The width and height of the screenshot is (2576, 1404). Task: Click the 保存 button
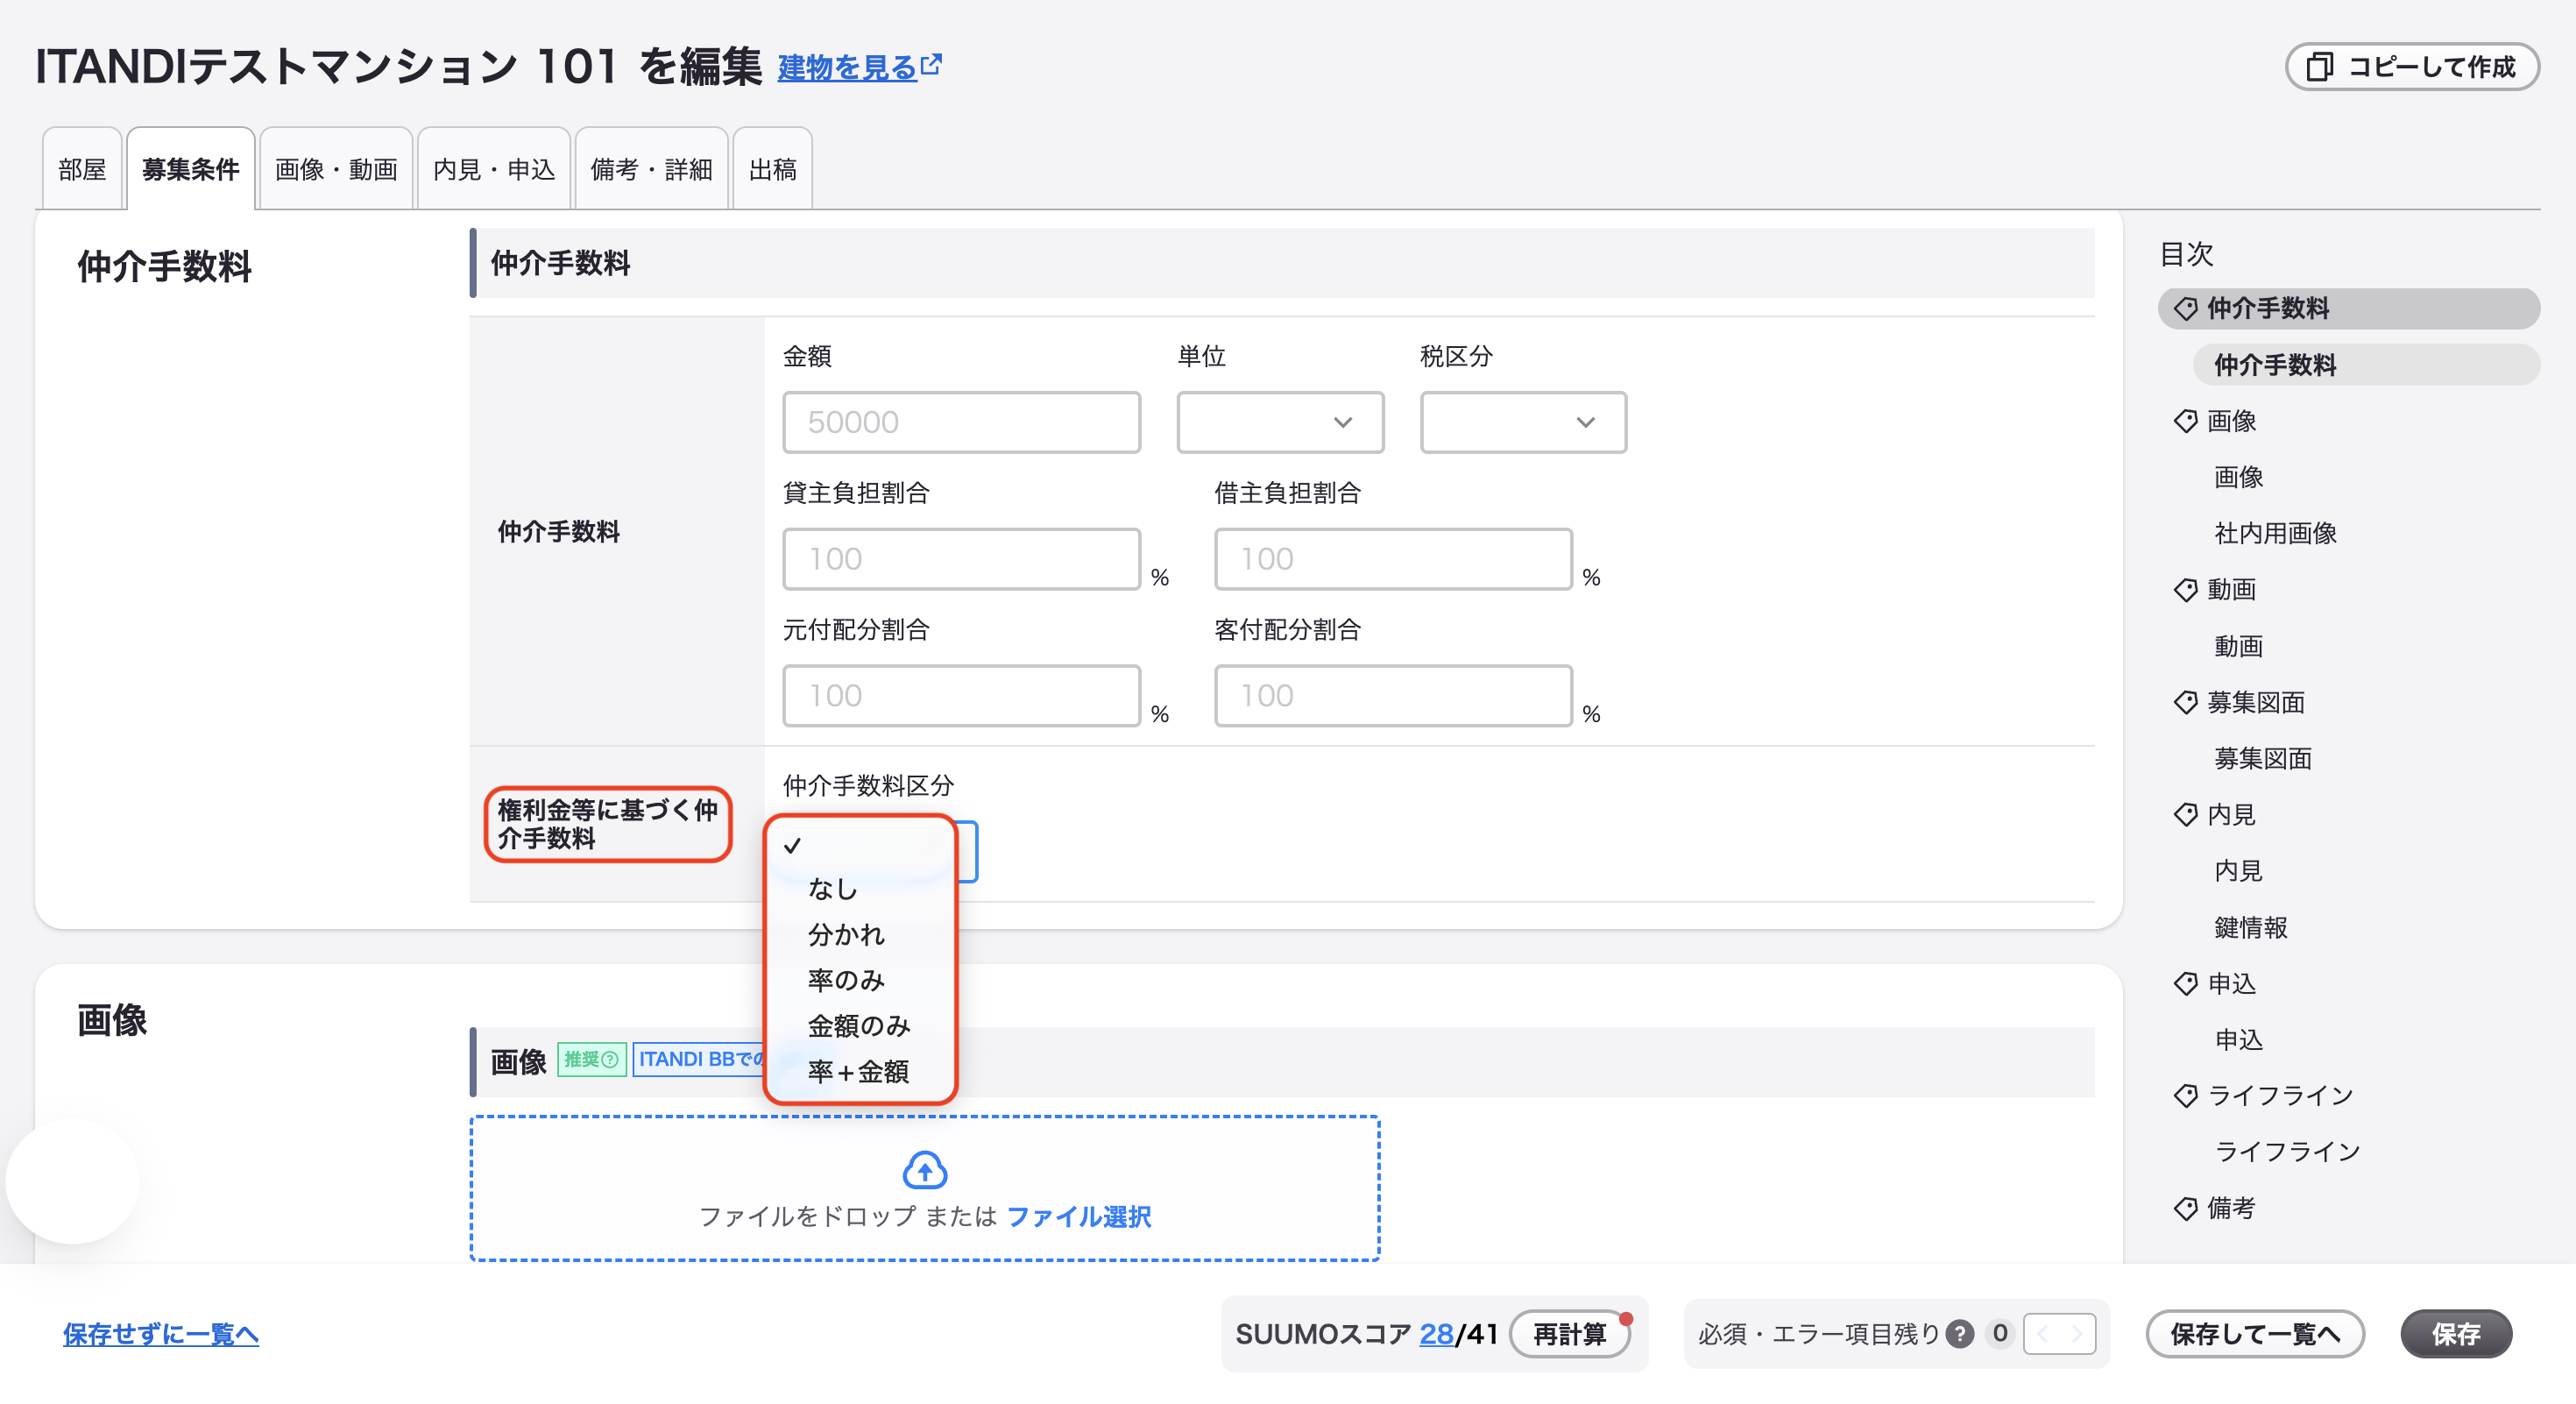(2456, 1334)
